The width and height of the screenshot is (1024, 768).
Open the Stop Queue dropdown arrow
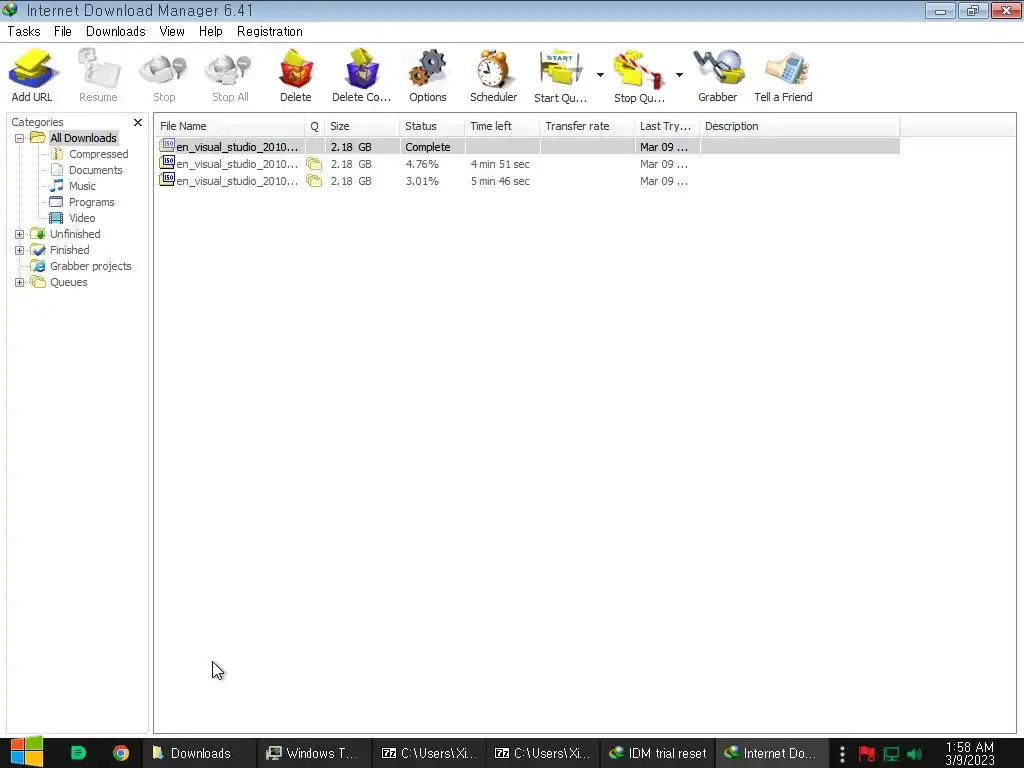pos(679,75)
